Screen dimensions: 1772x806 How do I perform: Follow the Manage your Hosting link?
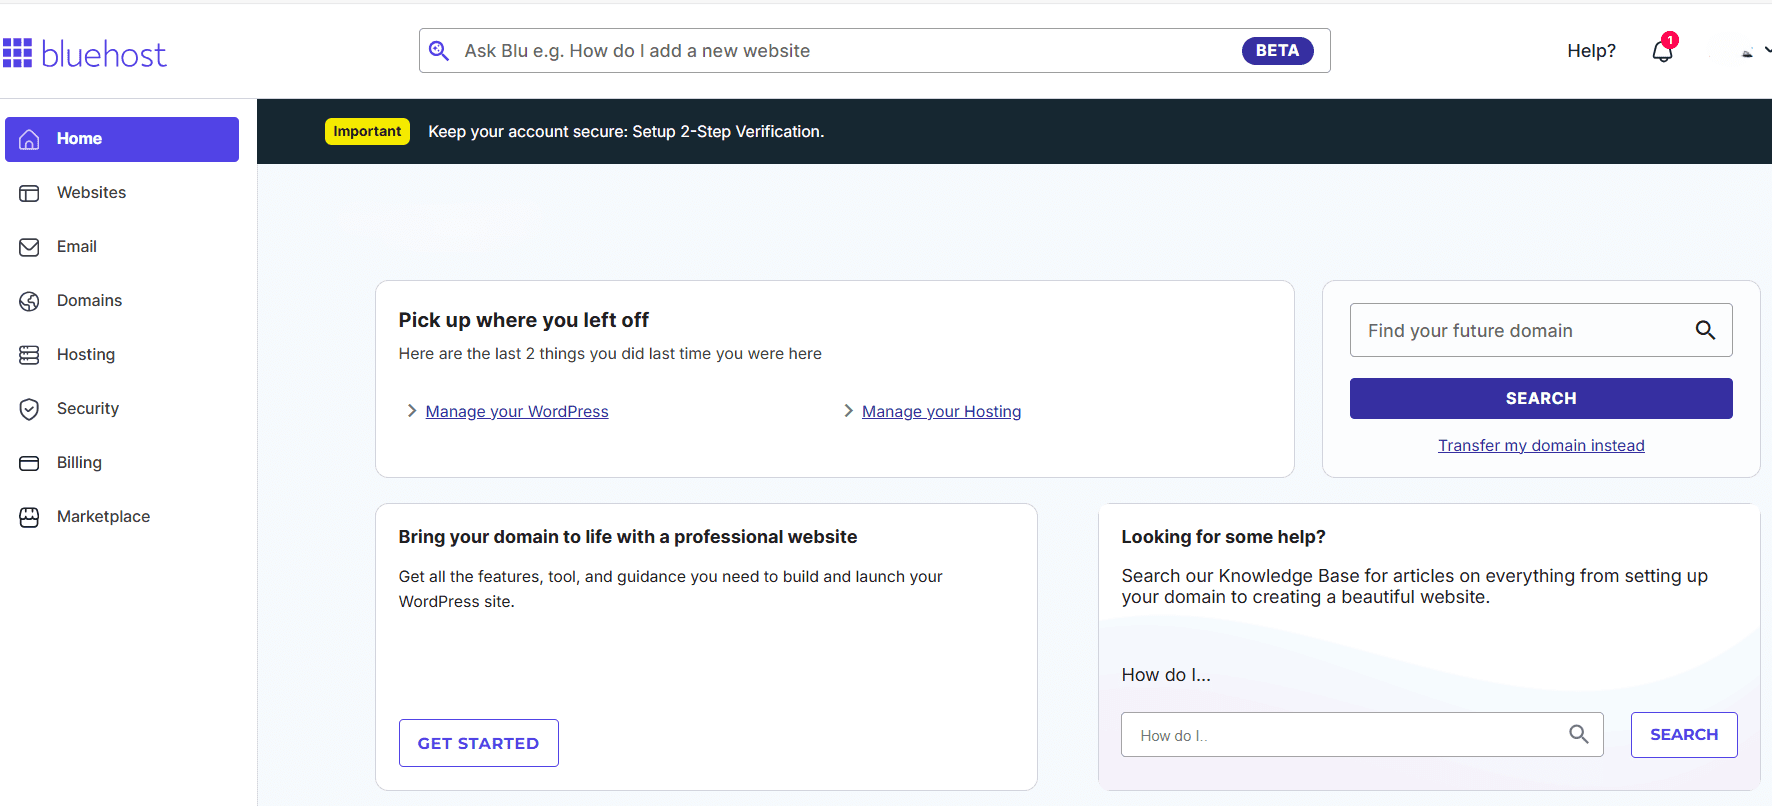coord(941,412)
